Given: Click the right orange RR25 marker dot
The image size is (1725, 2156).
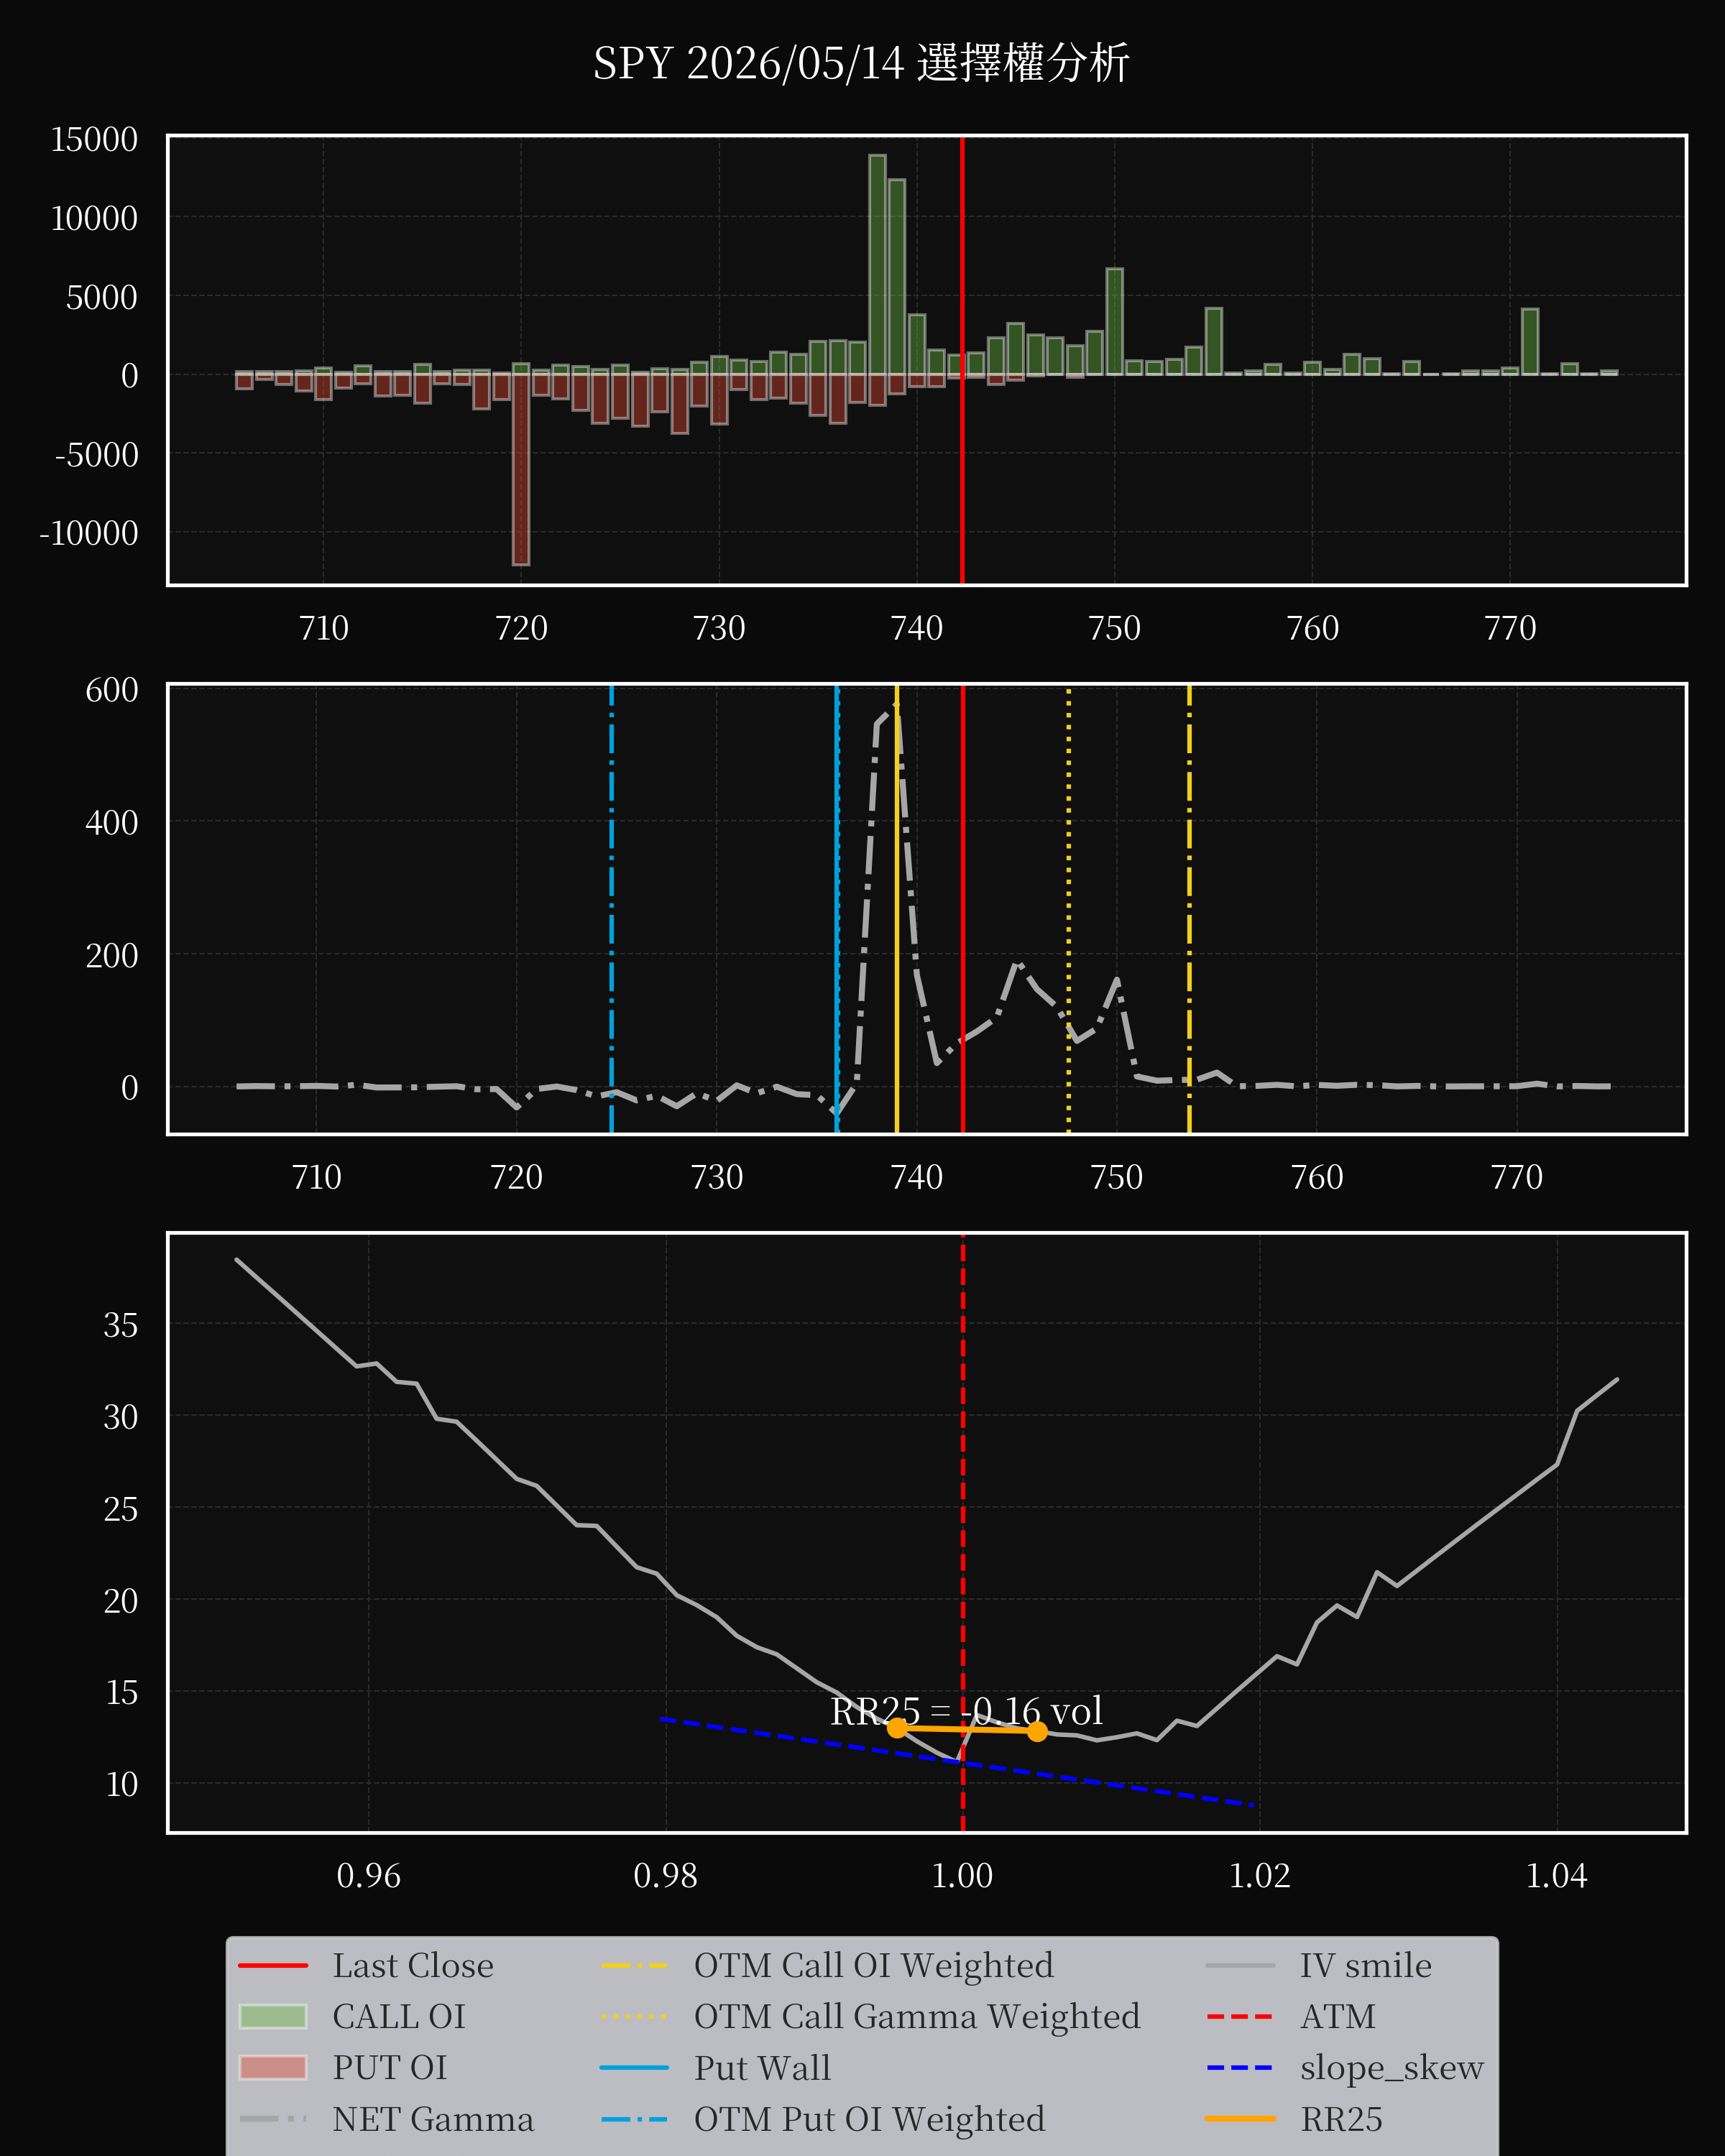Looking at the screenshot, I should [1037, 1731].
